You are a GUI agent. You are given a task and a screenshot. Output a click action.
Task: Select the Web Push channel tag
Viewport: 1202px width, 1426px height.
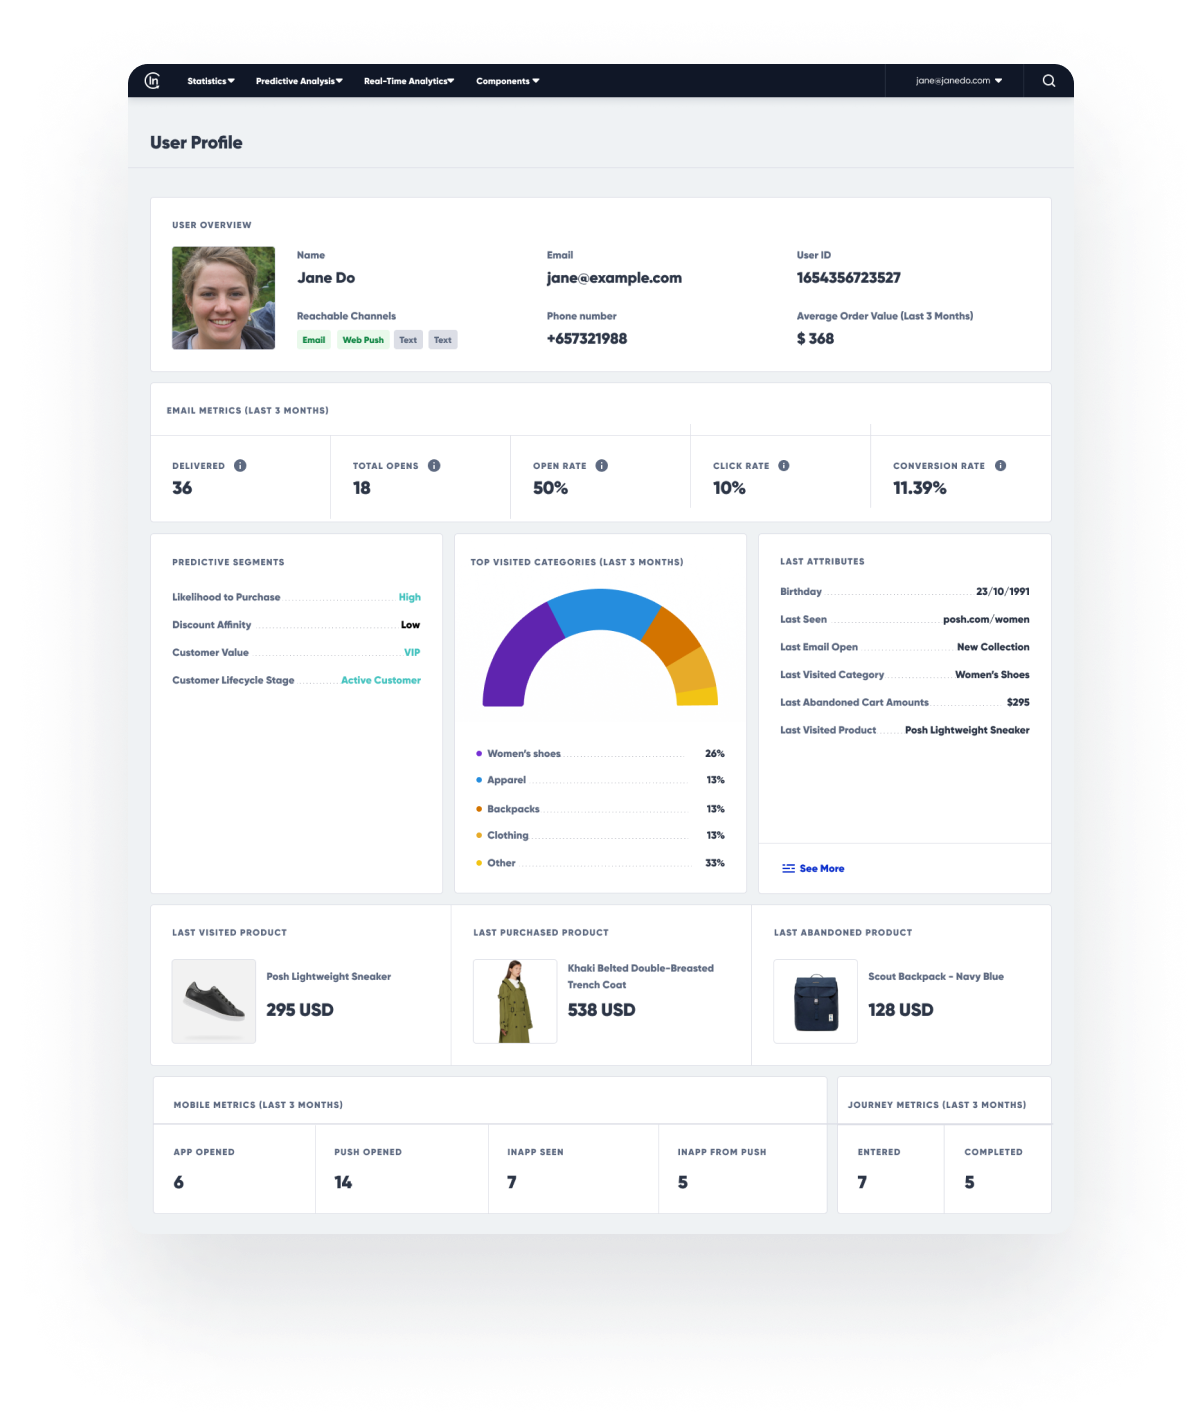(363, 340)
